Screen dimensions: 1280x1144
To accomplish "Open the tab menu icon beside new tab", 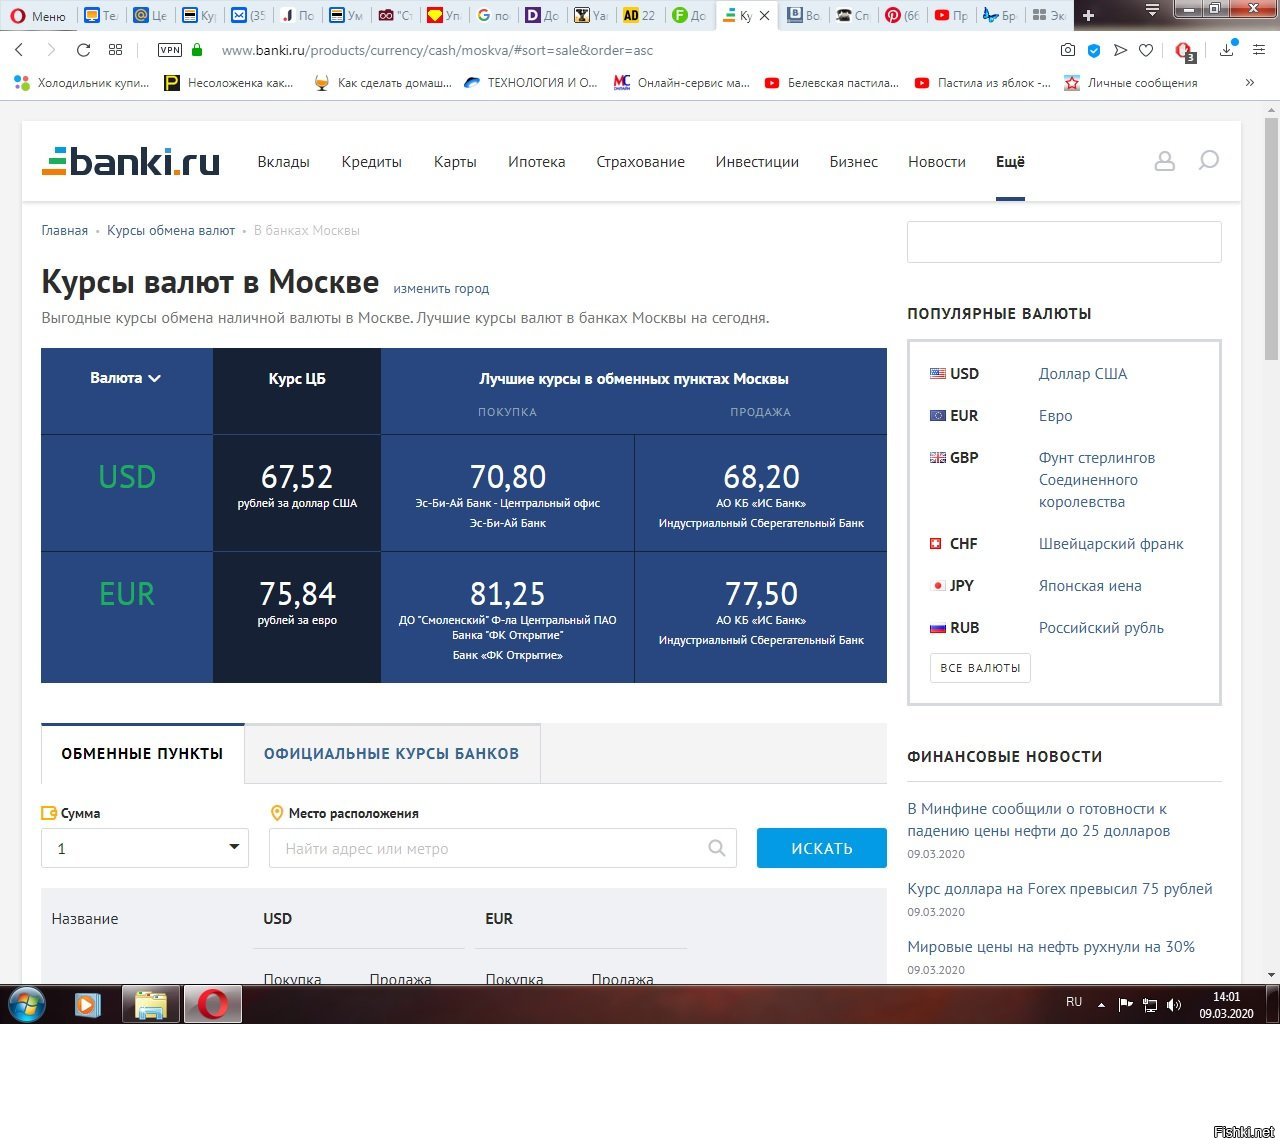I will [x=1152, y=11].
